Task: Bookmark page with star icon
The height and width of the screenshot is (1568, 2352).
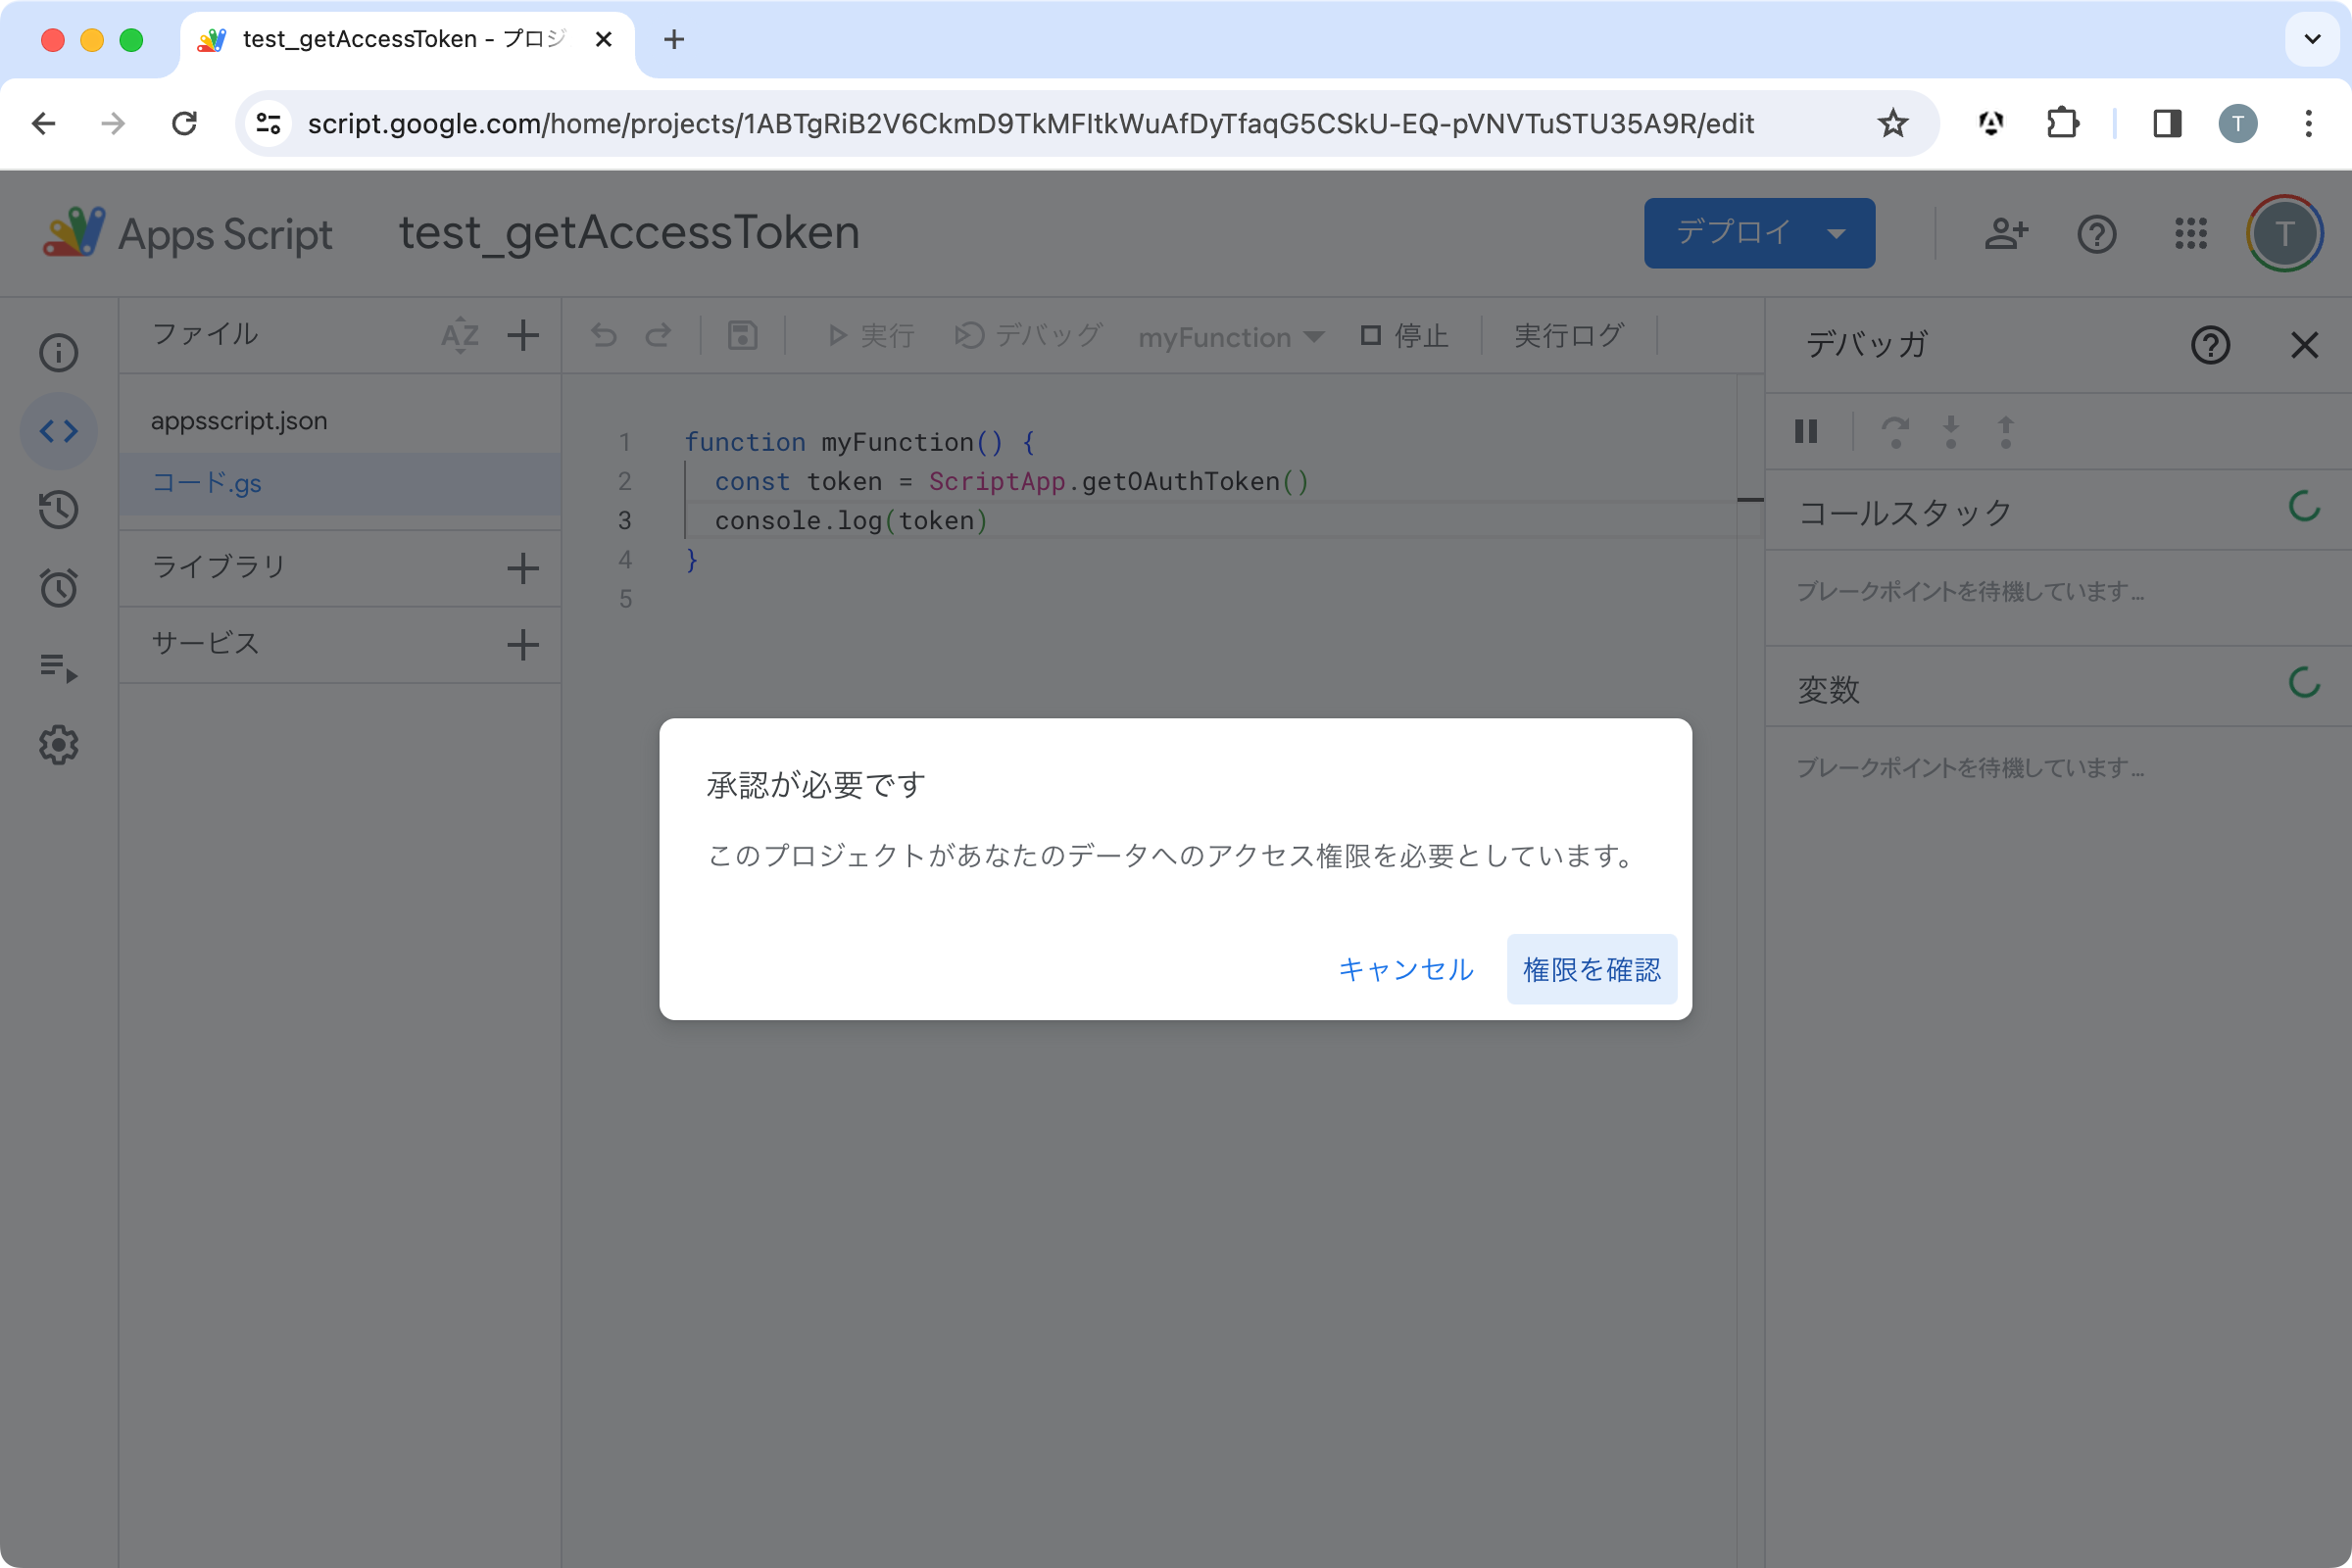Action: click(x=1892, y=123)
